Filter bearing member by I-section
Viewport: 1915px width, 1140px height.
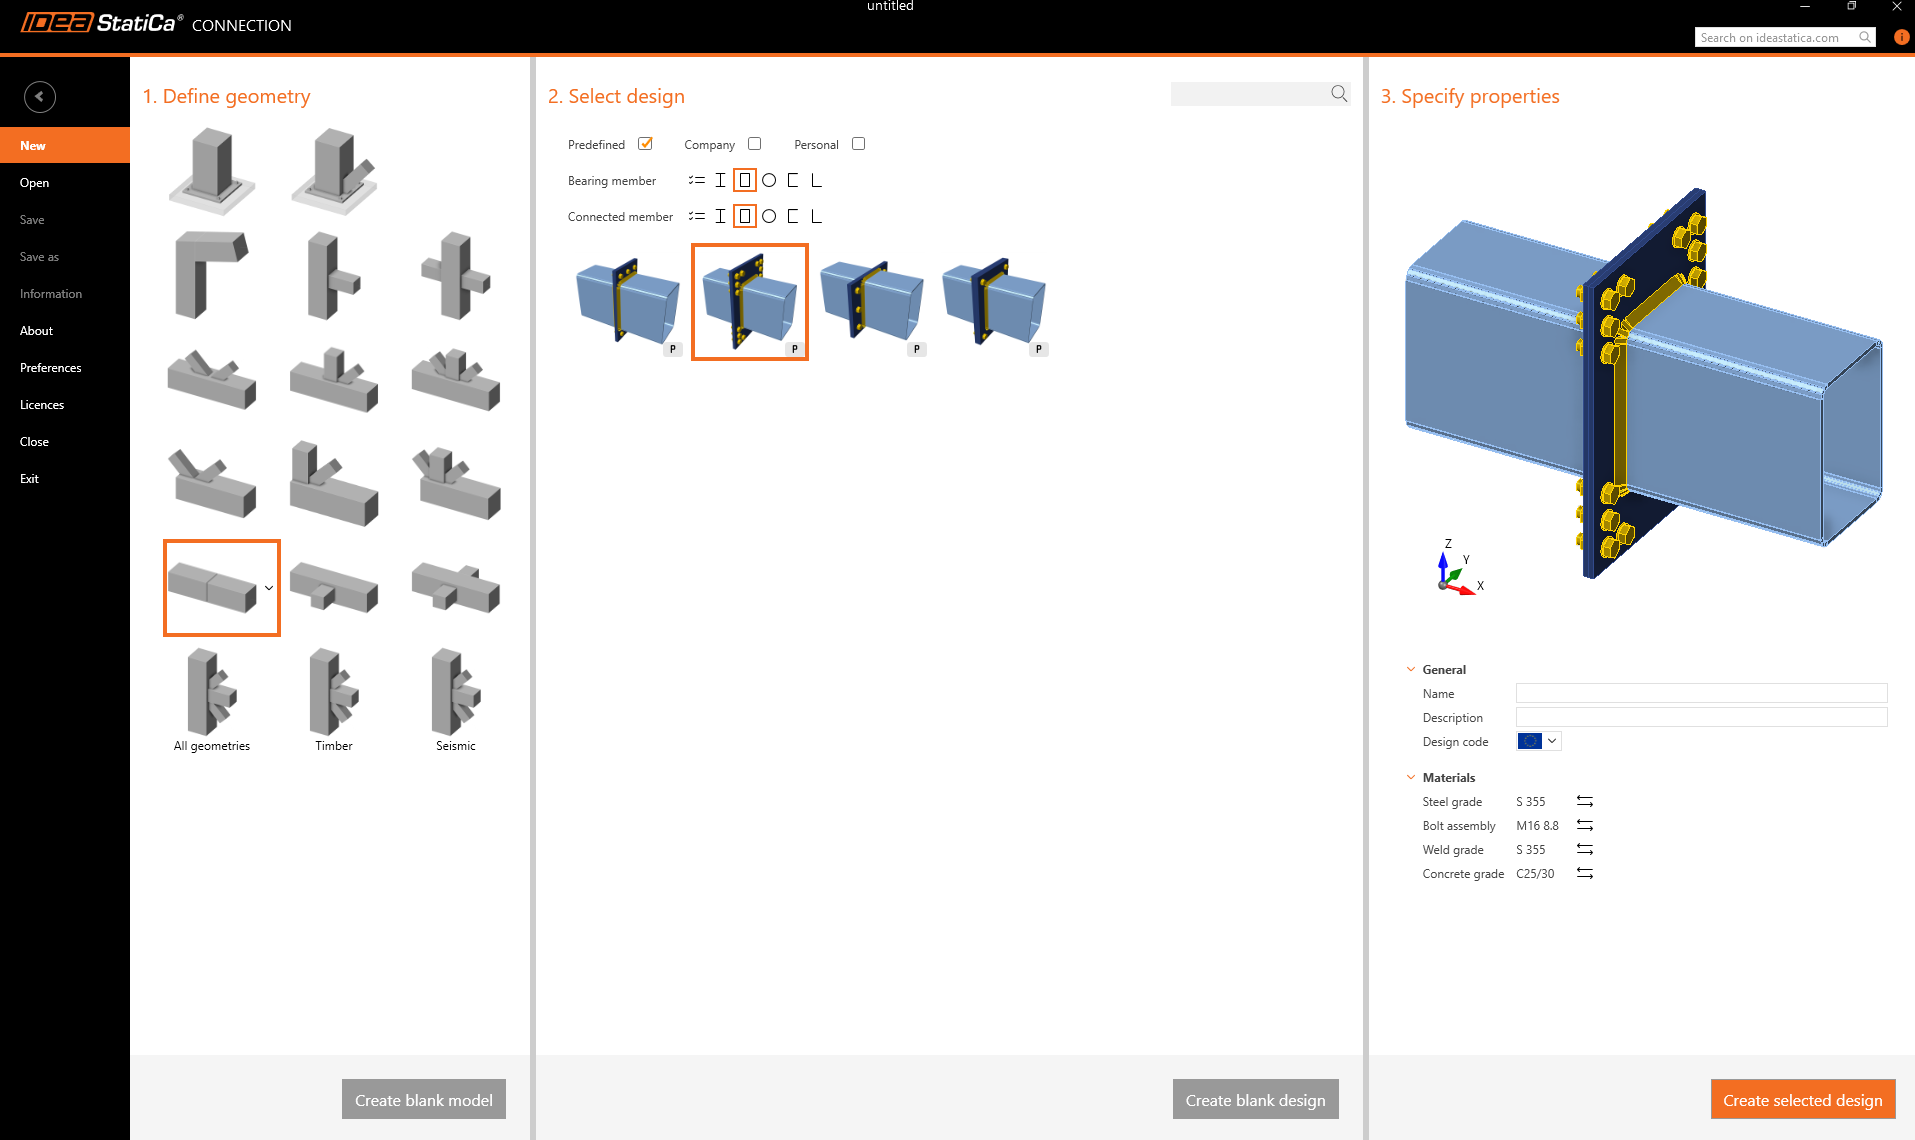[x=720, y=180]
